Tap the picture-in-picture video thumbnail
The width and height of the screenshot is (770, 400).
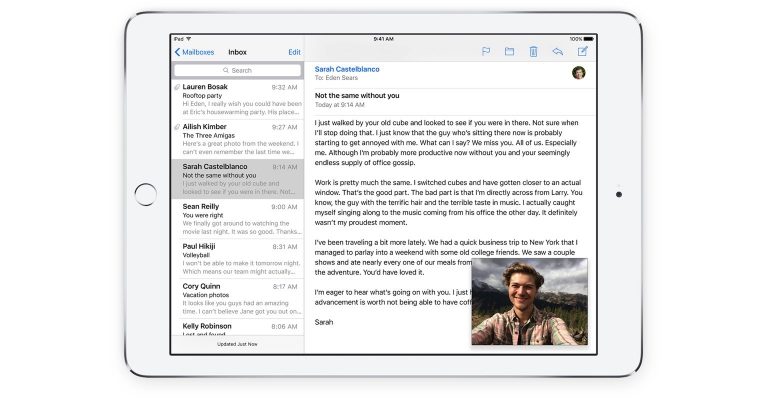[x=529, y=301]
